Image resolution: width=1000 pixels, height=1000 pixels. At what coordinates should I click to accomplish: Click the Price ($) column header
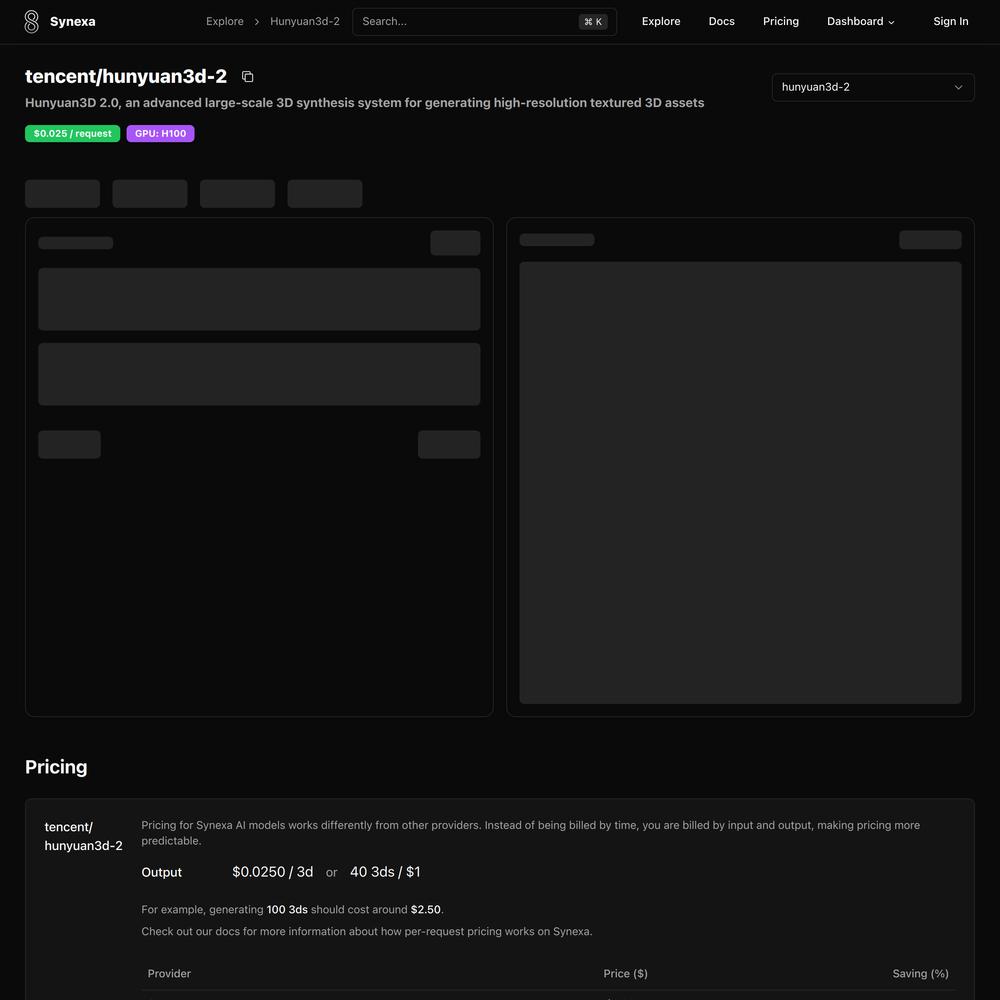(x=625, y=973)
